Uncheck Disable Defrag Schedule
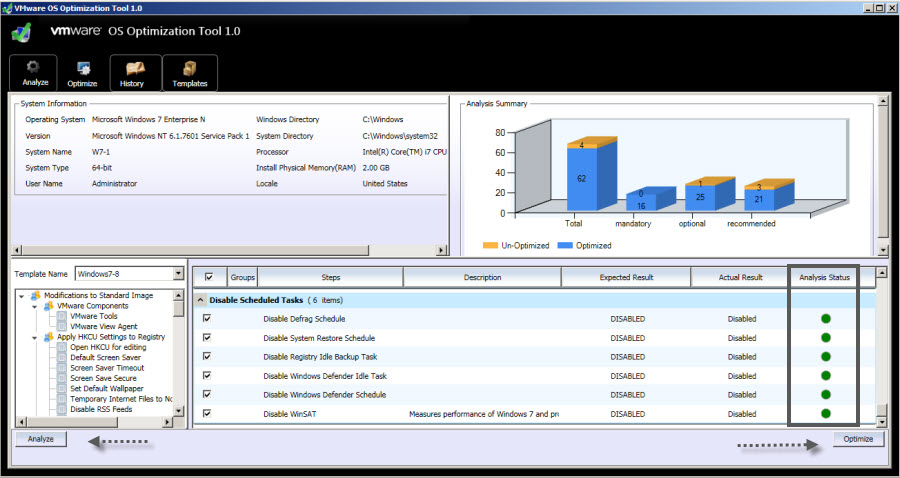Viewport: 900px width, 478px height. click(207, 318)
